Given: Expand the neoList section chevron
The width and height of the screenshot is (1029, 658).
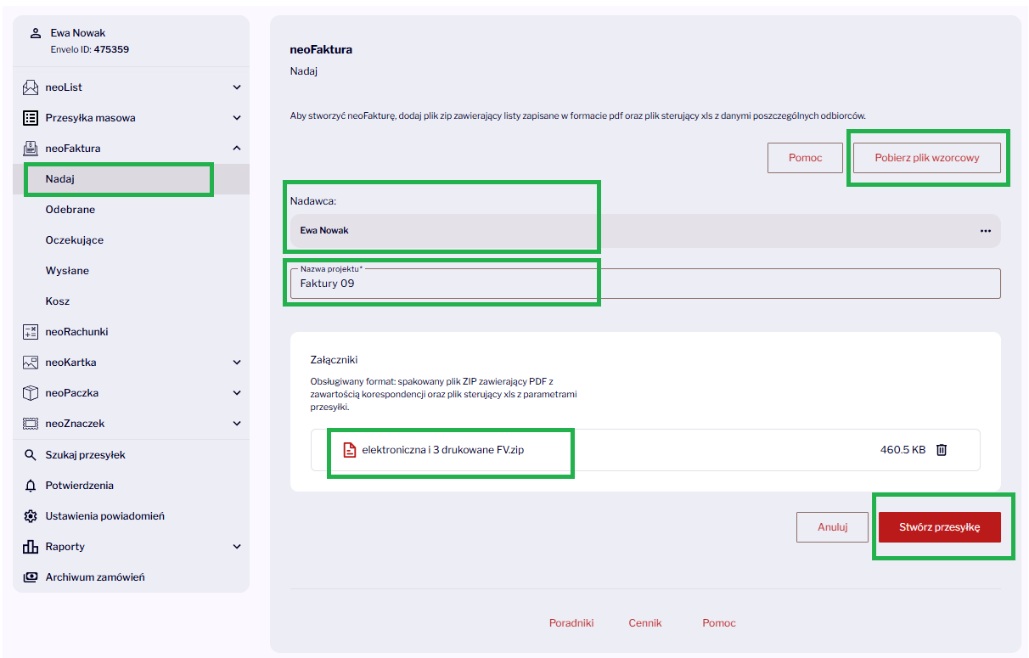Looking at the screenshot, I should click(237, 87).
